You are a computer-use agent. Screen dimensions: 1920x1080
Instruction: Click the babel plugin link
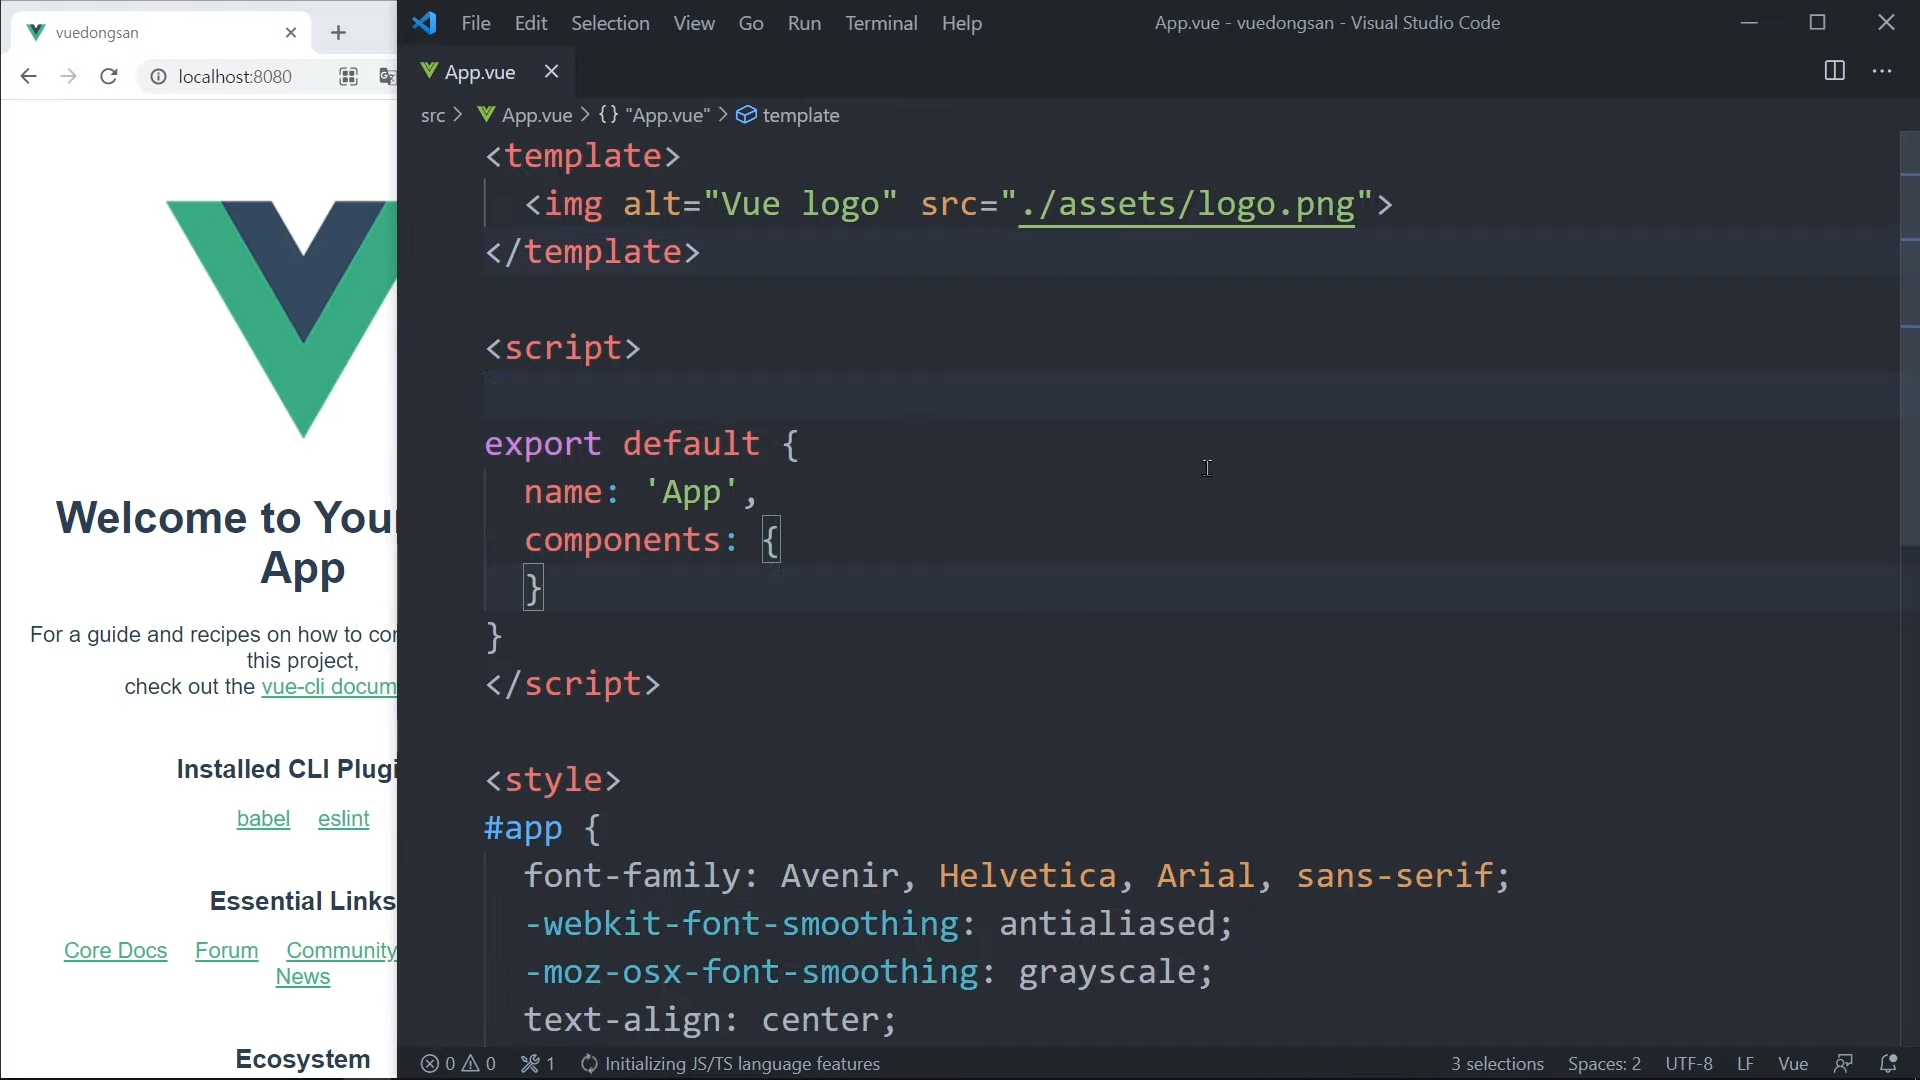coord(263,818)
